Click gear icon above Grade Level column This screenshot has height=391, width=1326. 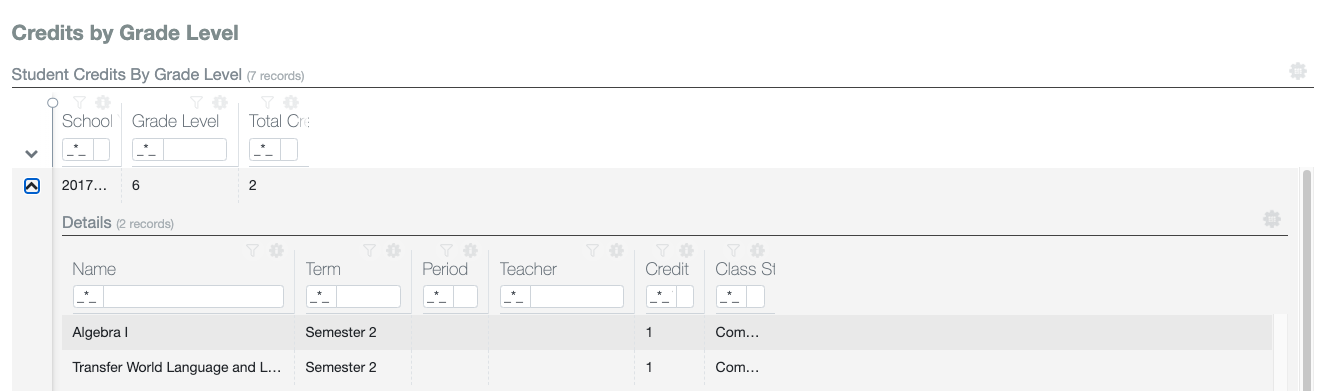tap(220, 103)
